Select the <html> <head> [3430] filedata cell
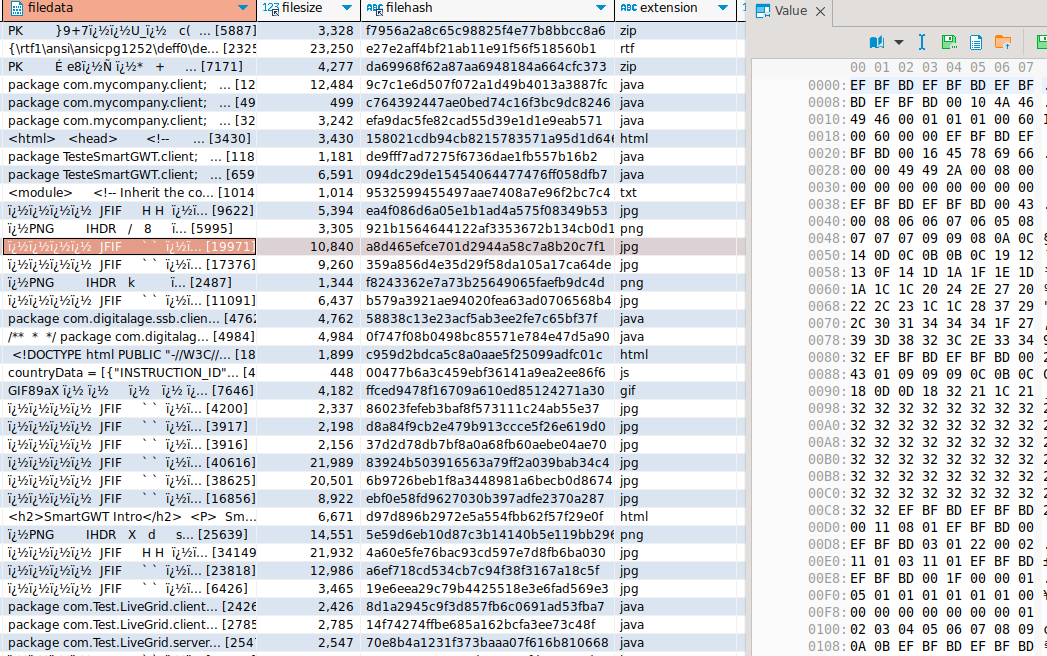This screenshot has height=656, width=1047. pyautogui.click(x=130, y=139)
